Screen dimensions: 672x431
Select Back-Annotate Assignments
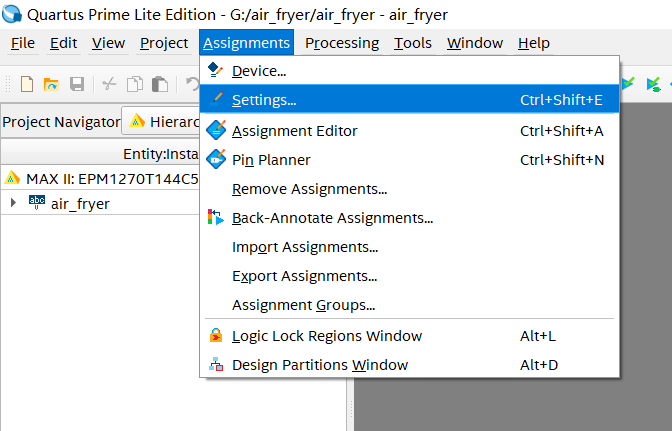332,217
